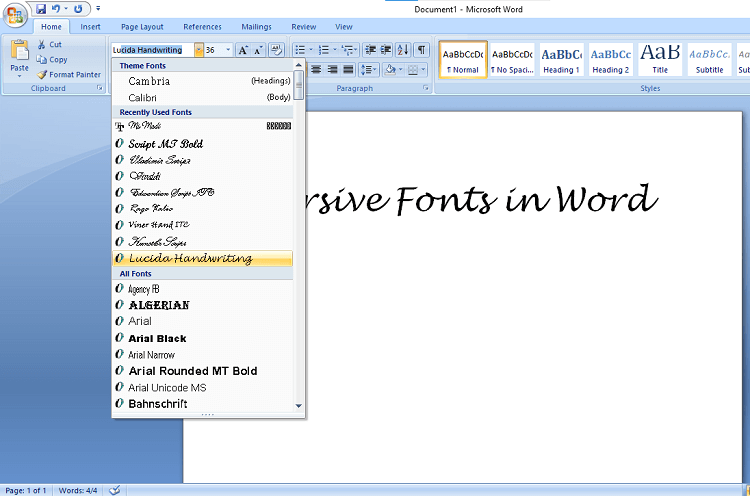Image resolution: width=750 pixels, height=496 pixels.
Task: Apply borders to the selection
Action: point(413,70)
